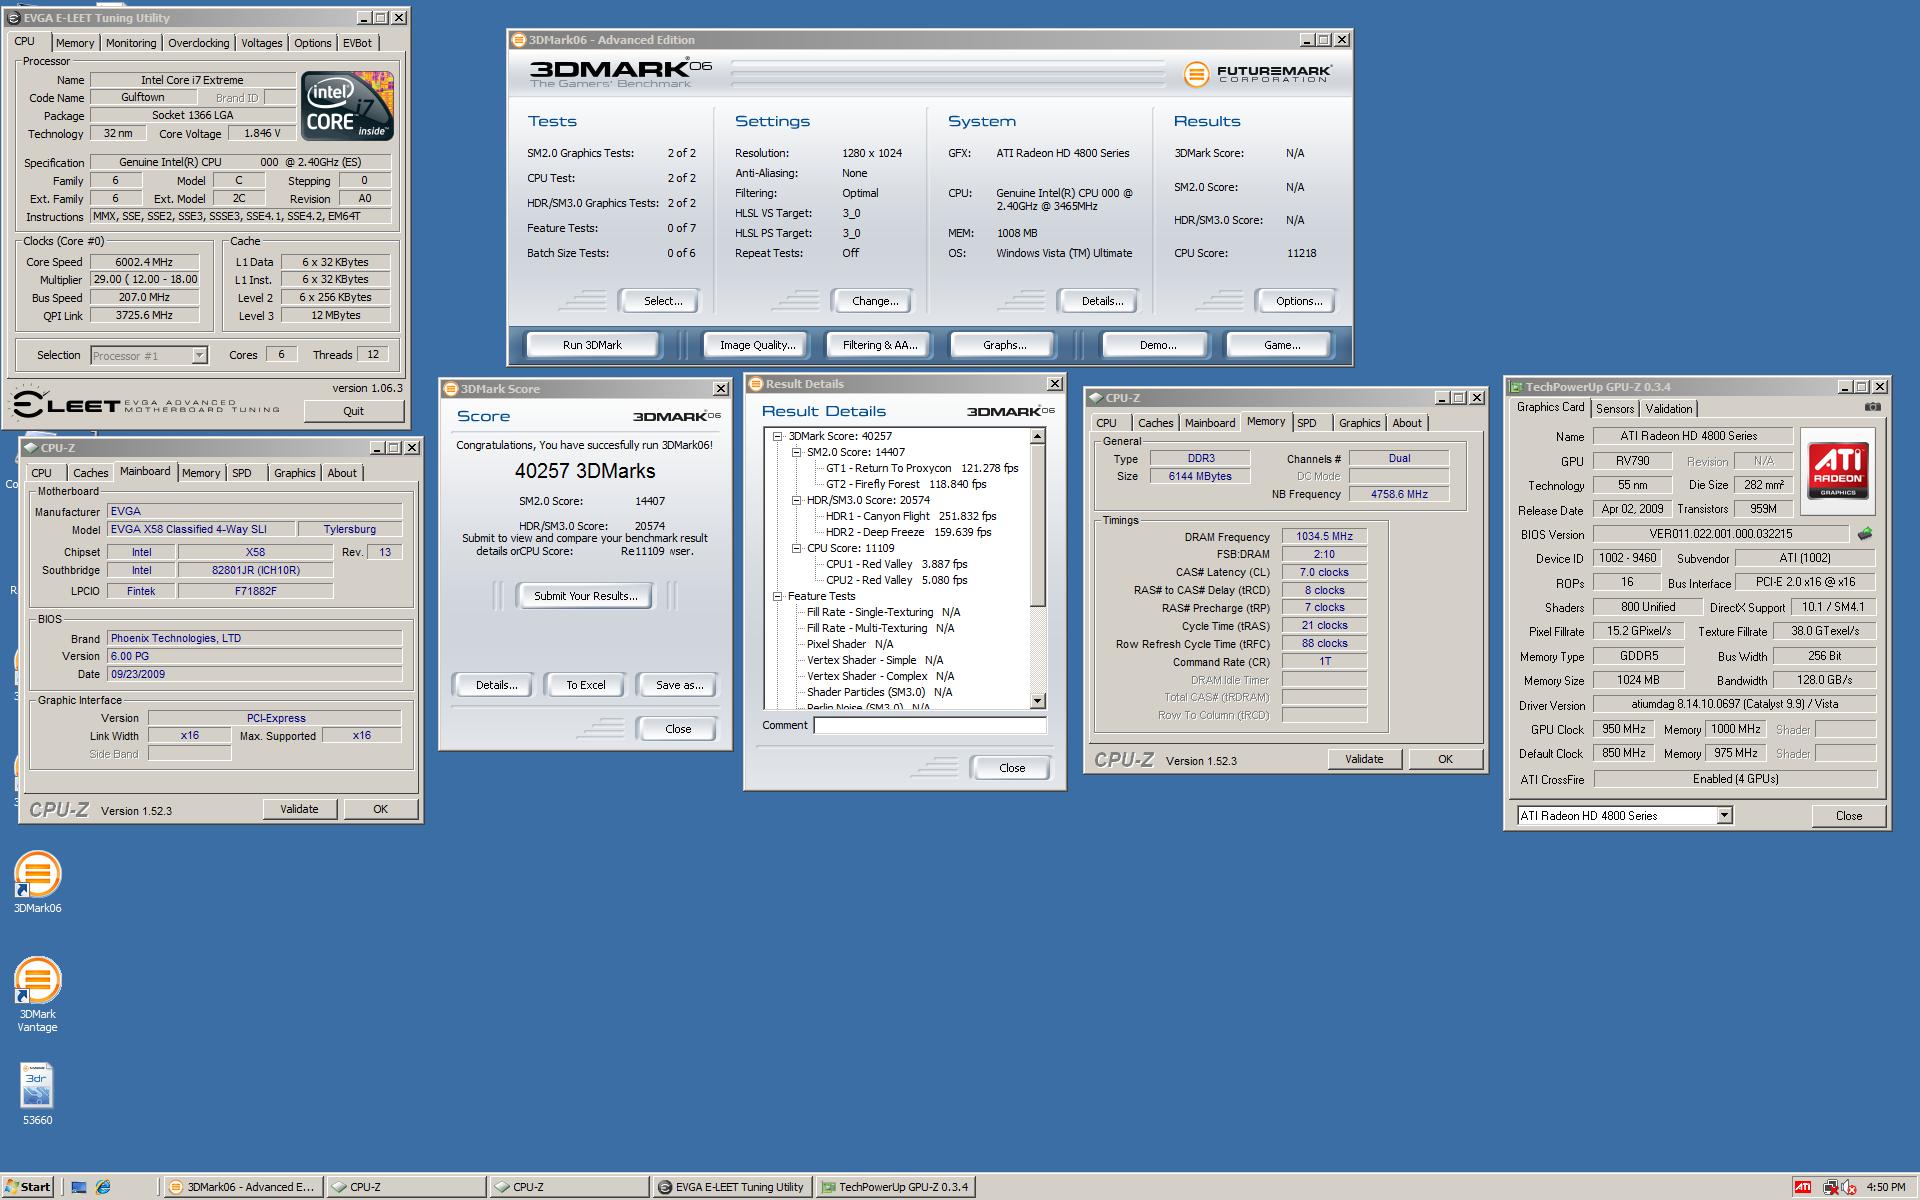Click the Intel Core i7 logo in E-LEET
Viewport: 1920px width, 1200px height.
[347, 106]
